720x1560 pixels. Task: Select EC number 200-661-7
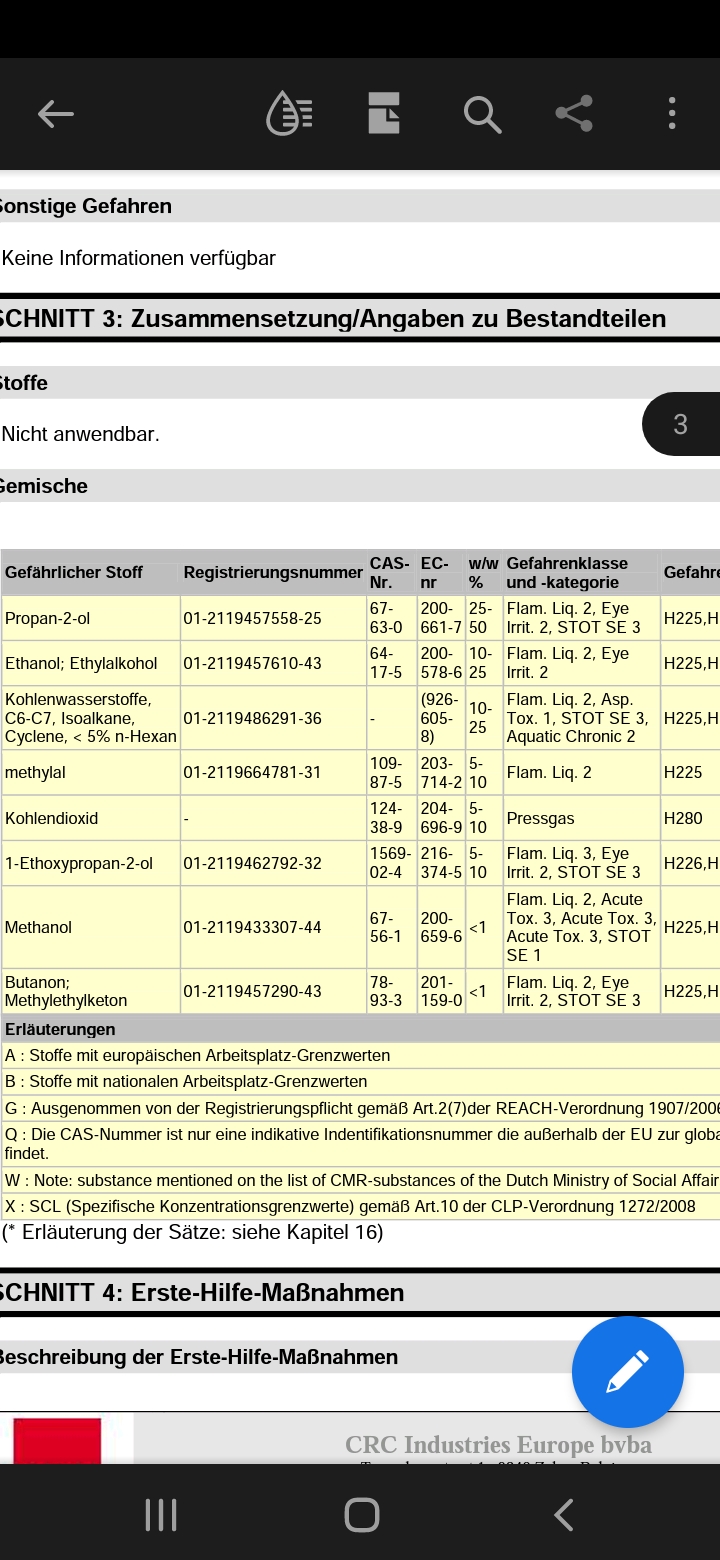(441, 618)
